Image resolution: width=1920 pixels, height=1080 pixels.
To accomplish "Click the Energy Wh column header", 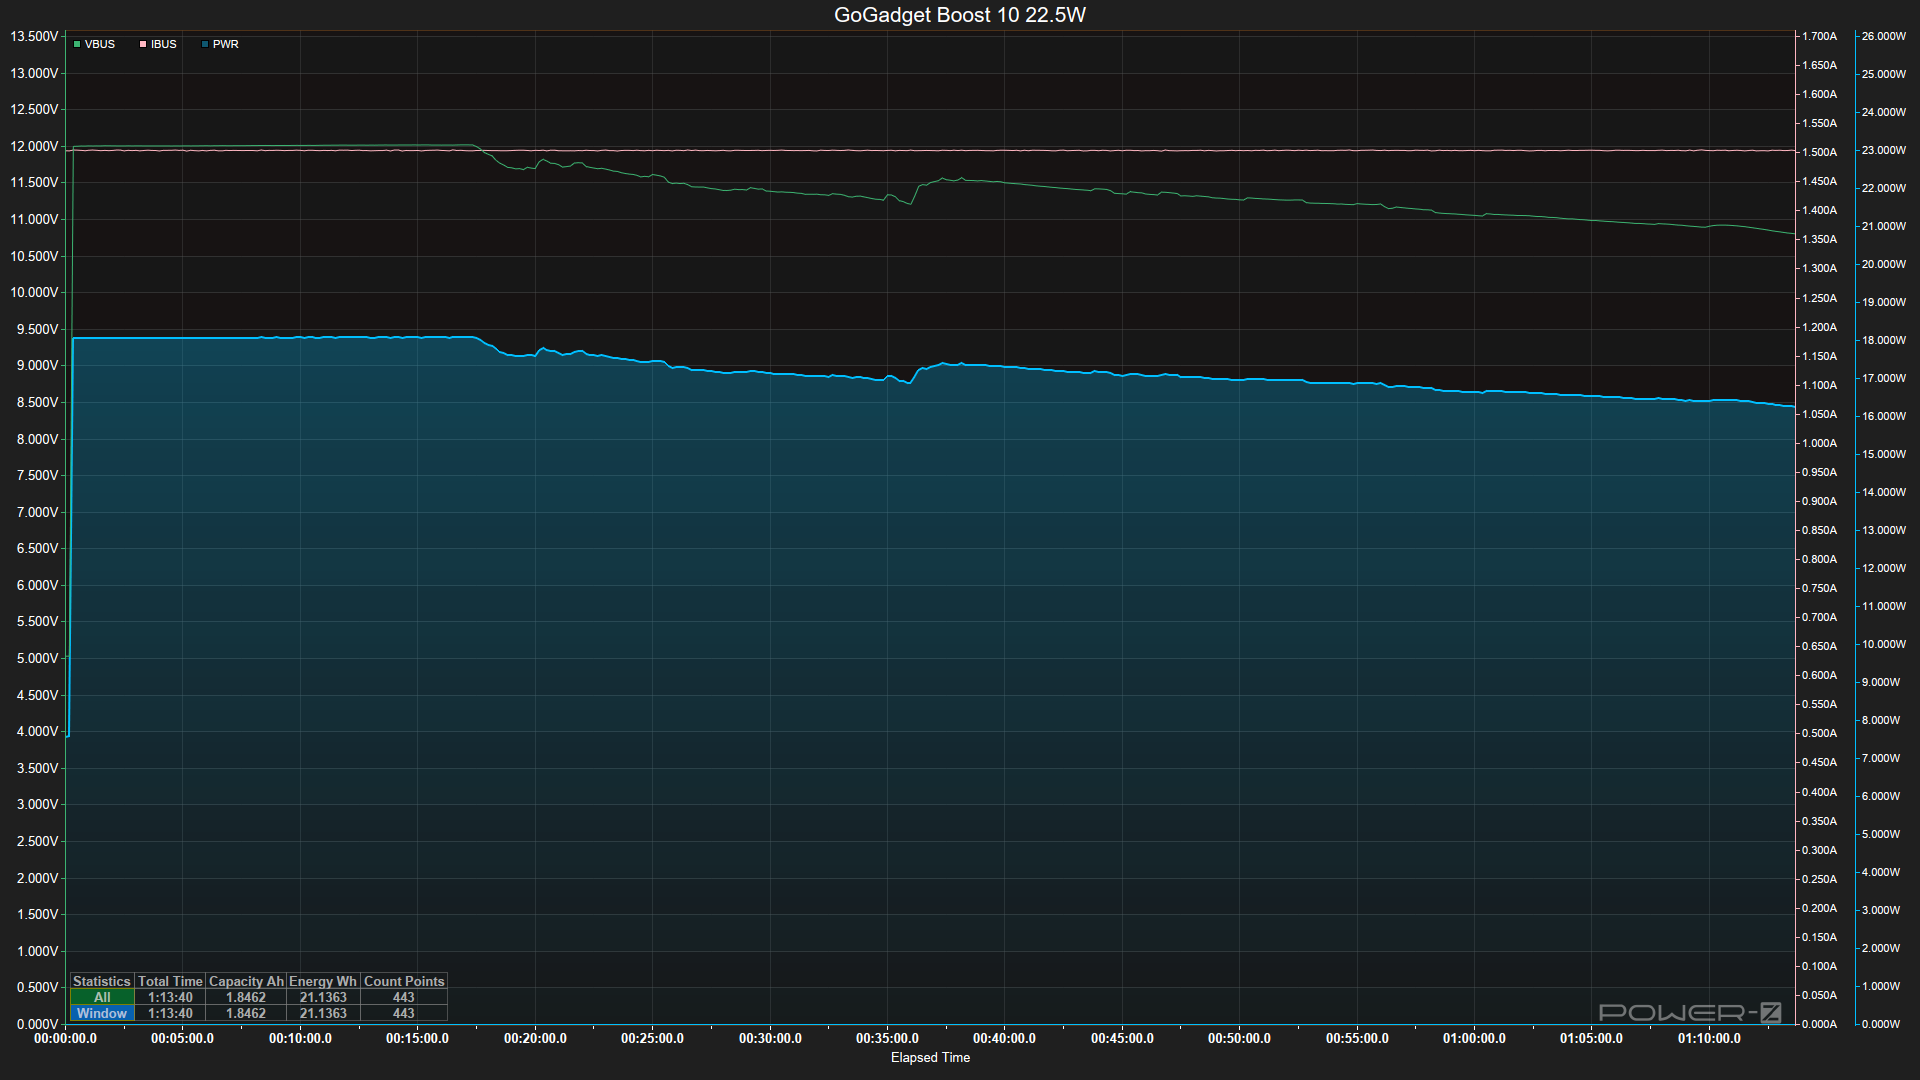I will coord(323,981).
